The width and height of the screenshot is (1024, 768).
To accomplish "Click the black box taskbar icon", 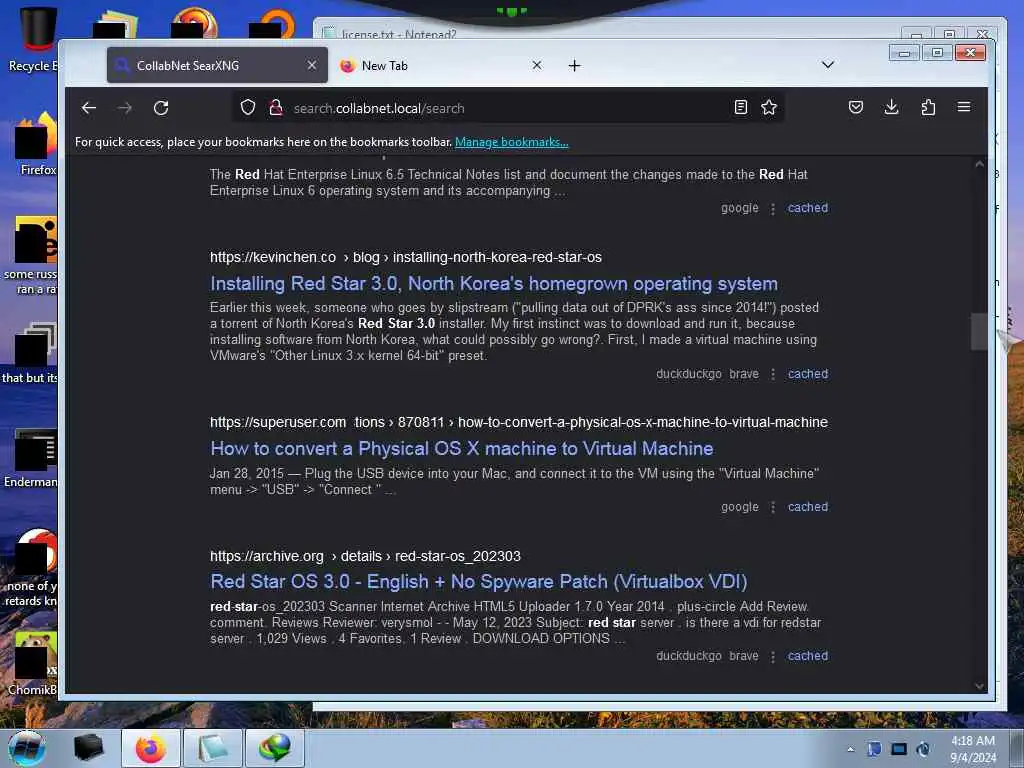I will click(89, 748).
